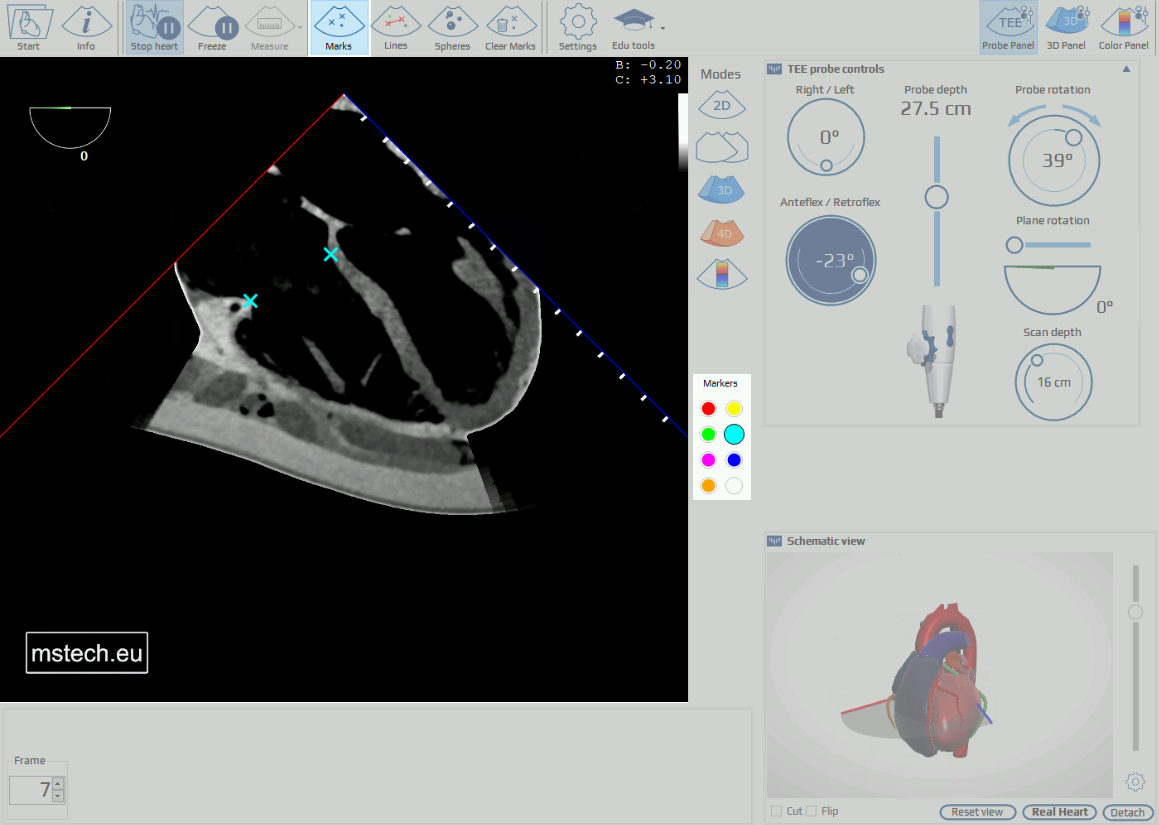
Task: Click the Start icon in toolbar
Action: pyautogui.click(x=29, y=27)
